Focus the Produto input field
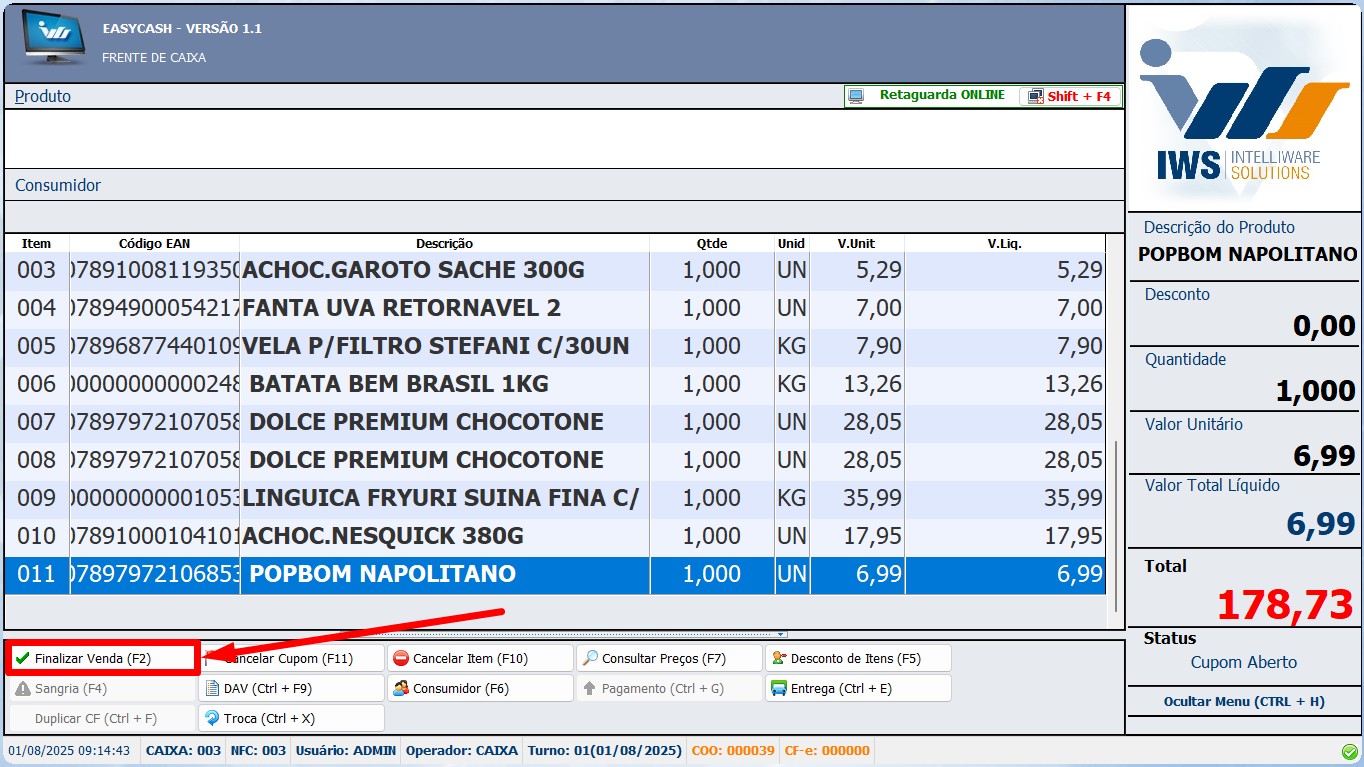 tap(564, 139)
